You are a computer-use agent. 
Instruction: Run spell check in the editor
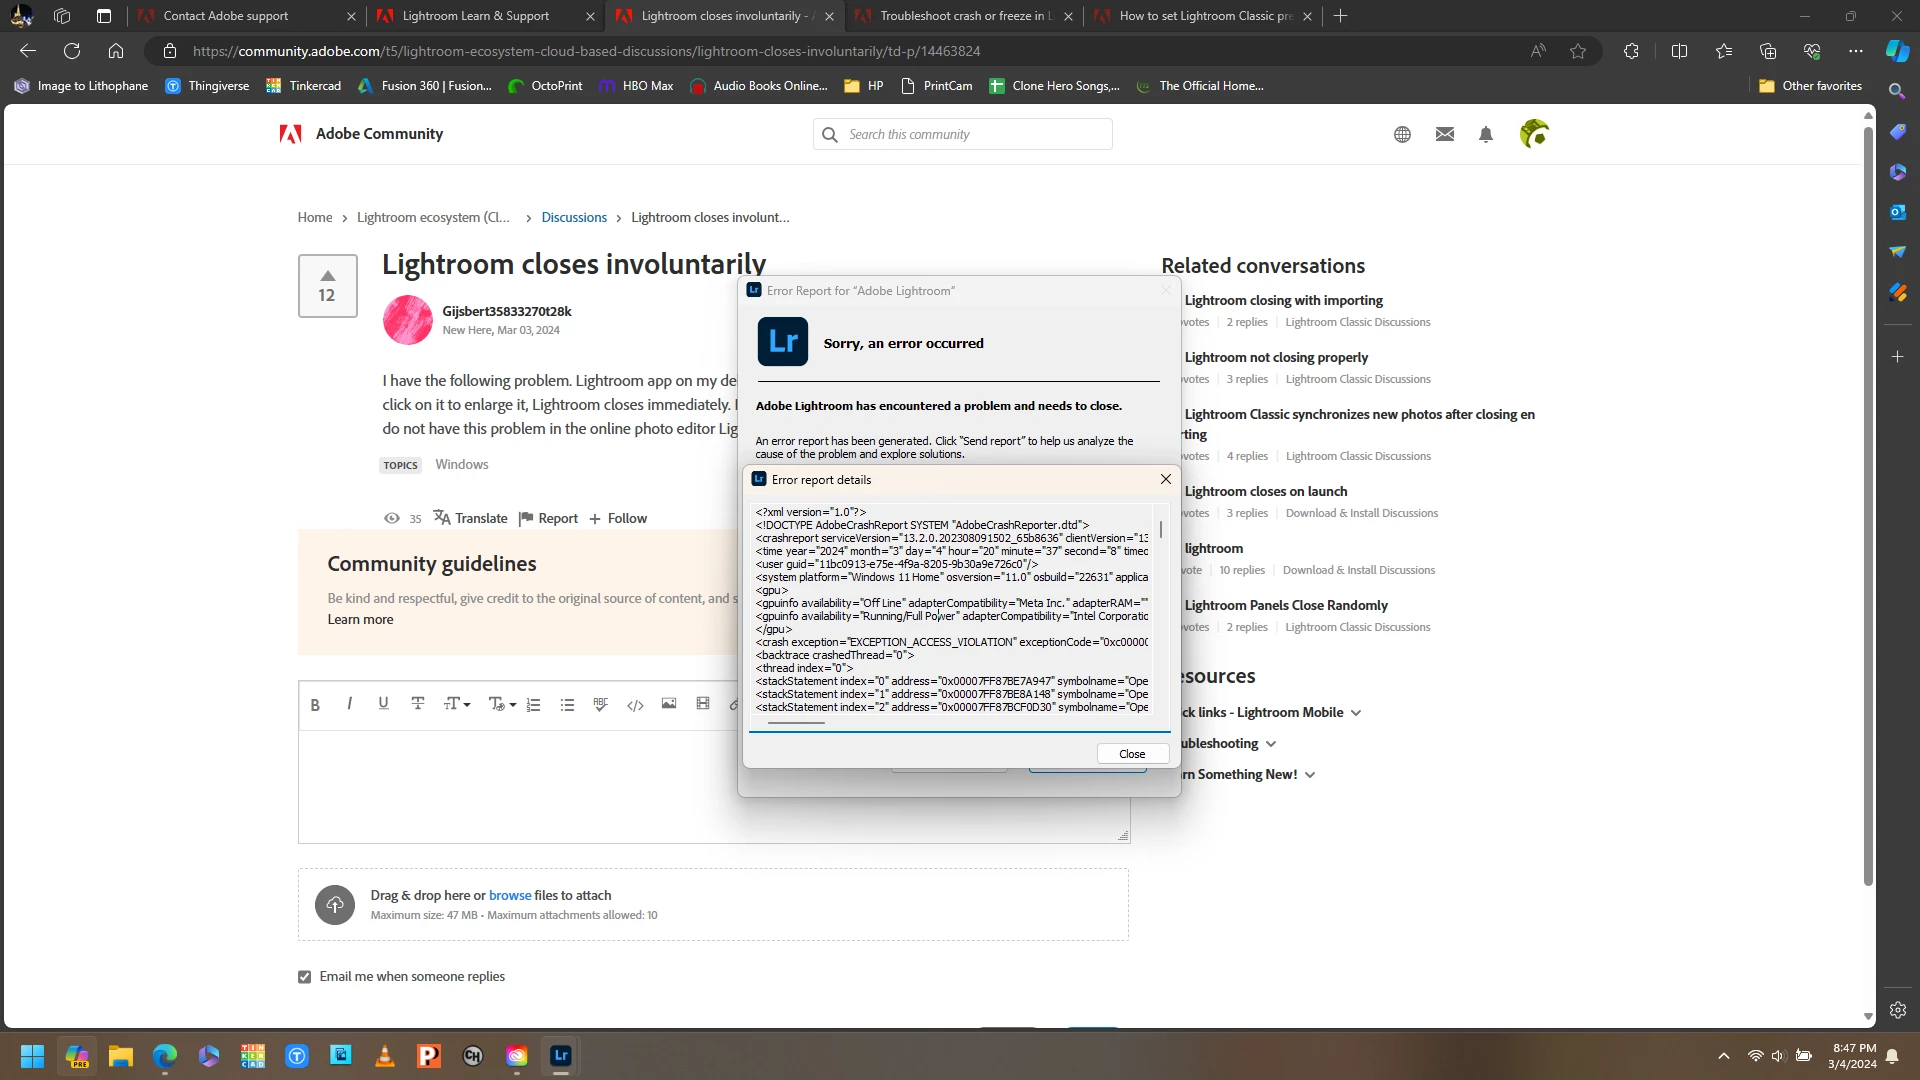pos(600,704)
